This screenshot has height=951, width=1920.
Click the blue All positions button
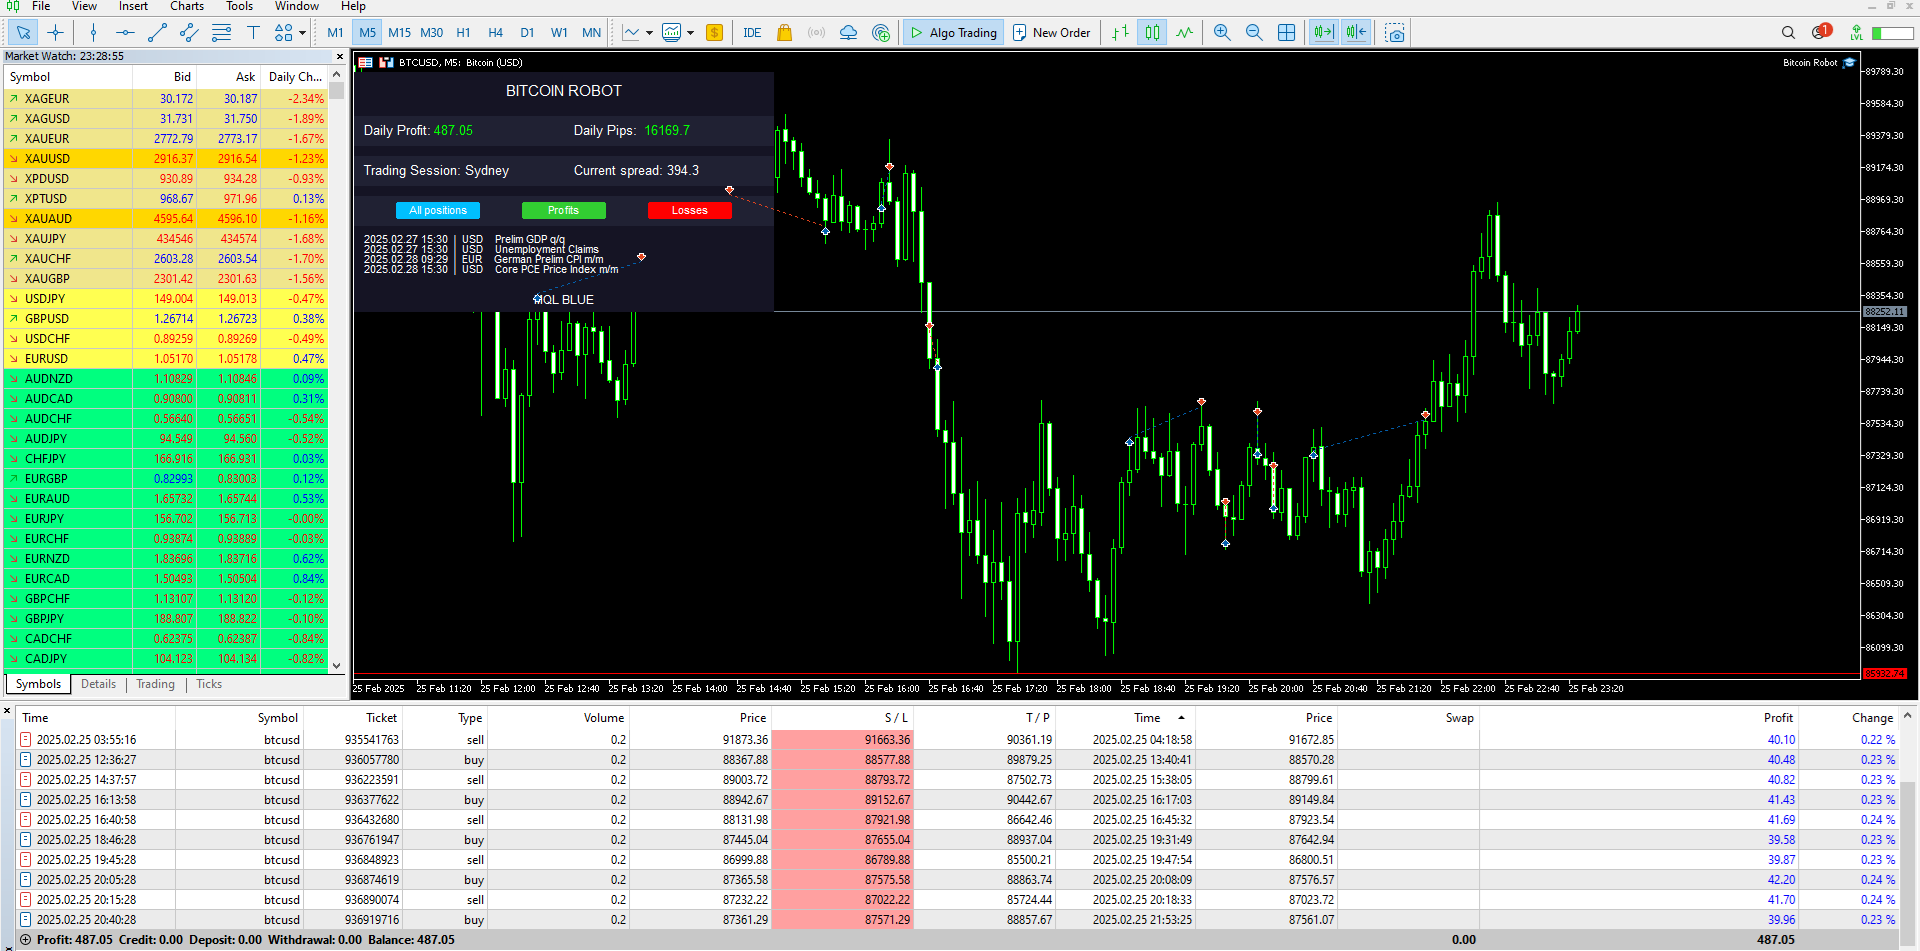[438, 210]
